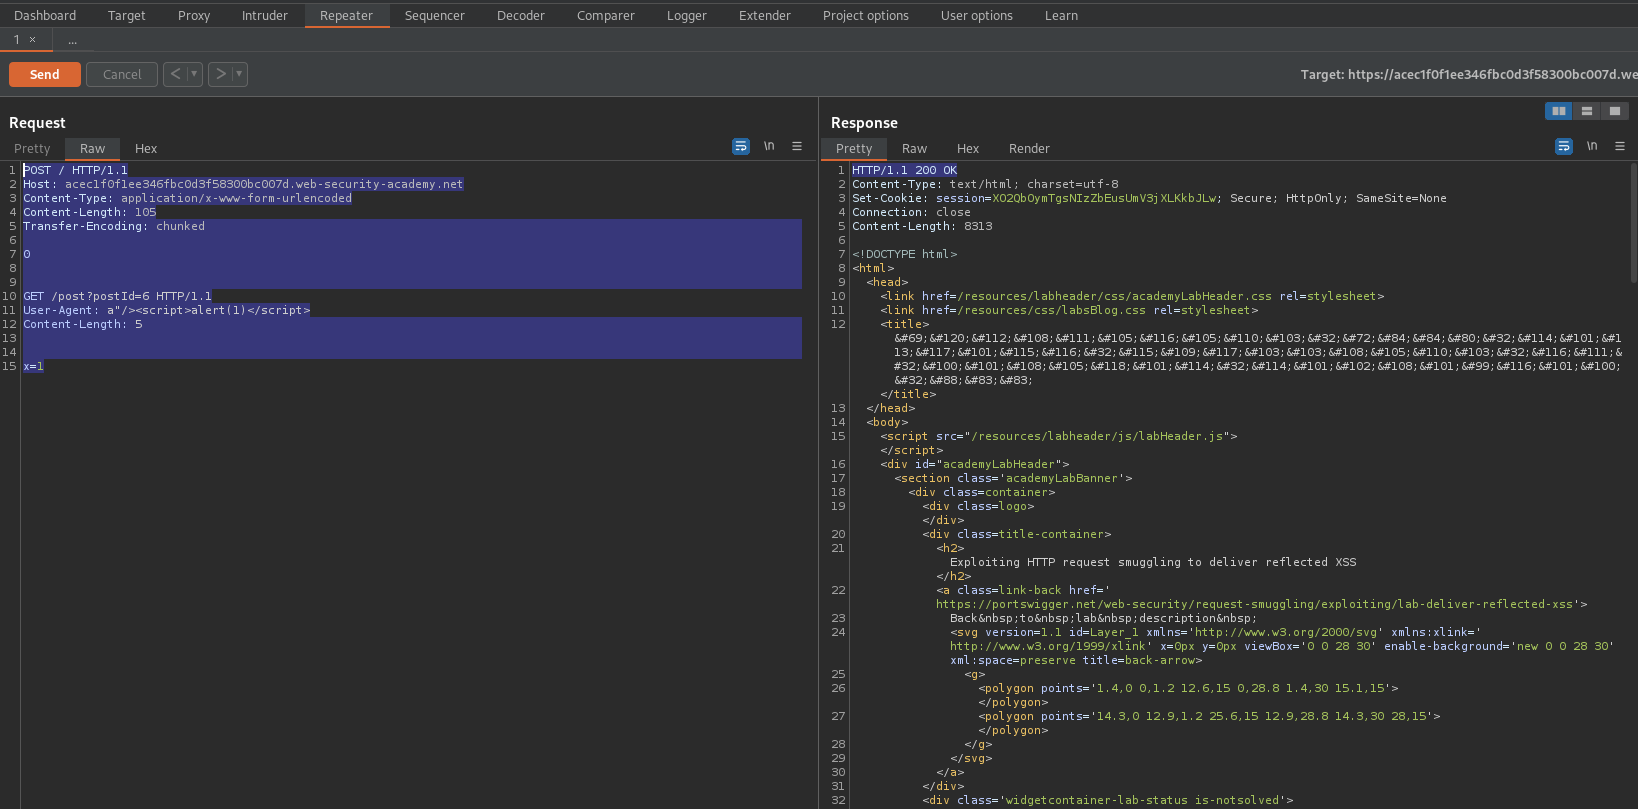
Task: Switch to combined tabbed layout view
Action: click(1614, 111)
